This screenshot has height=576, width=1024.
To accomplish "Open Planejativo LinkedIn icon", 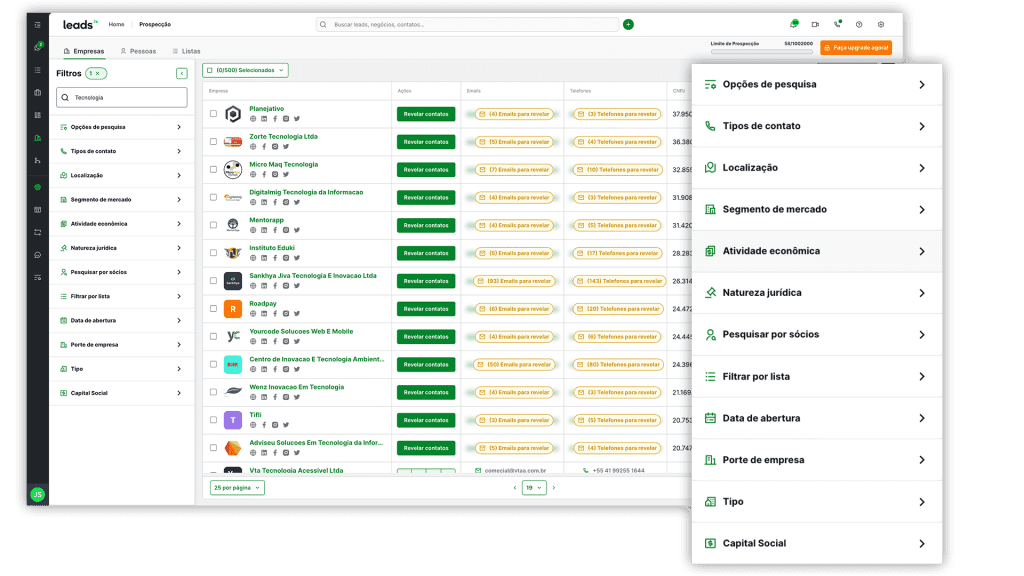I will coord(264,119).
